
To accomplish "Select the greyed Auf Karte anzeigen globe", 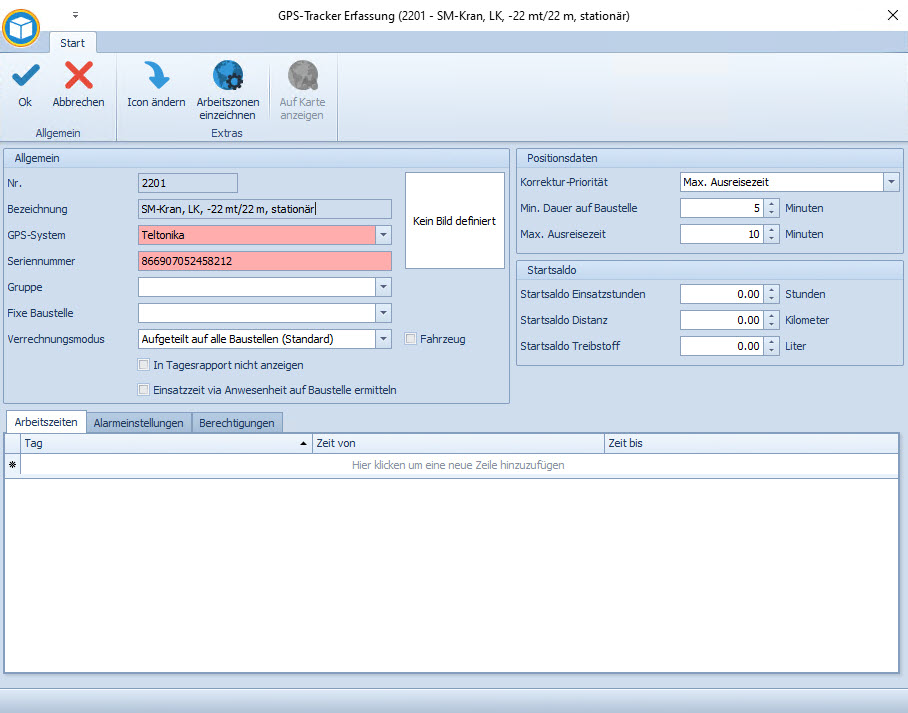I will pyautogui.click(x=302, y=75).
